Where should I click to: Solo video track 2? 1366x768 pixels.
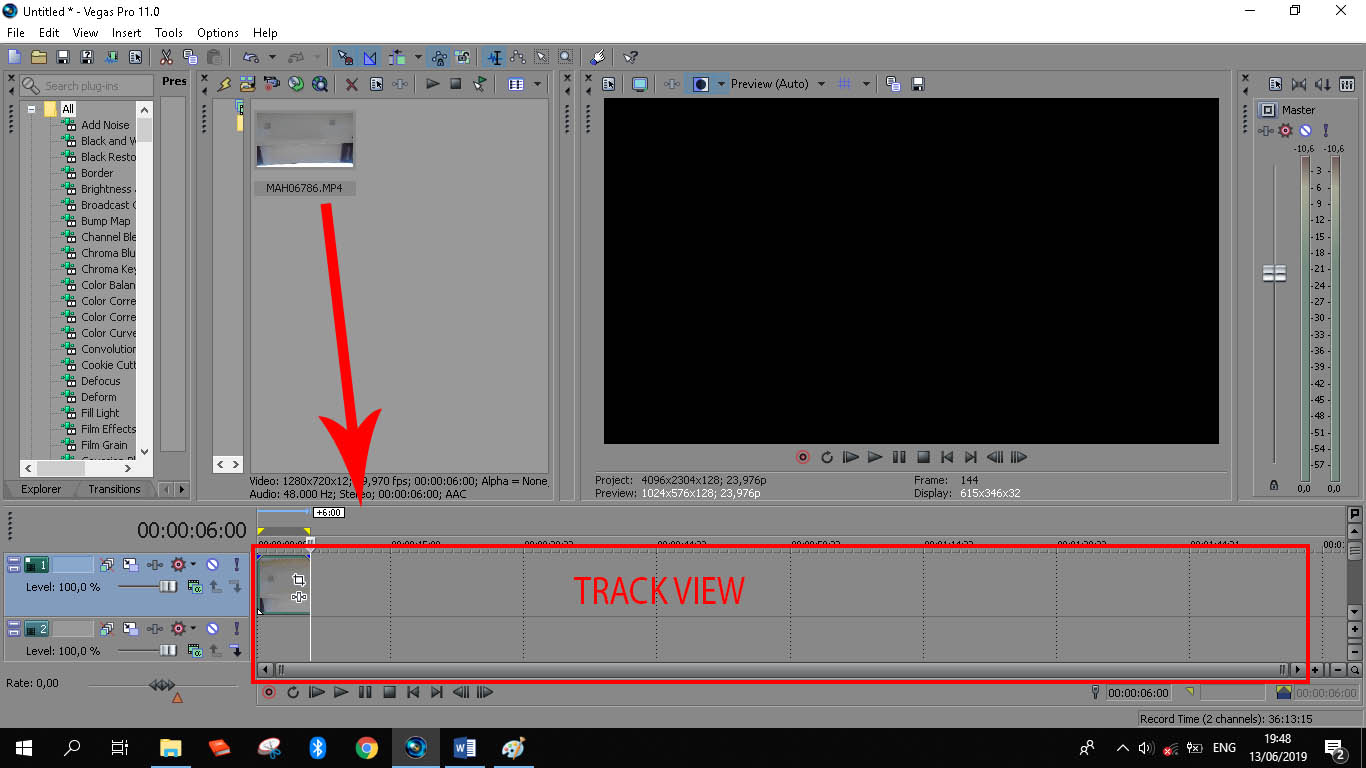pos(236,629)
